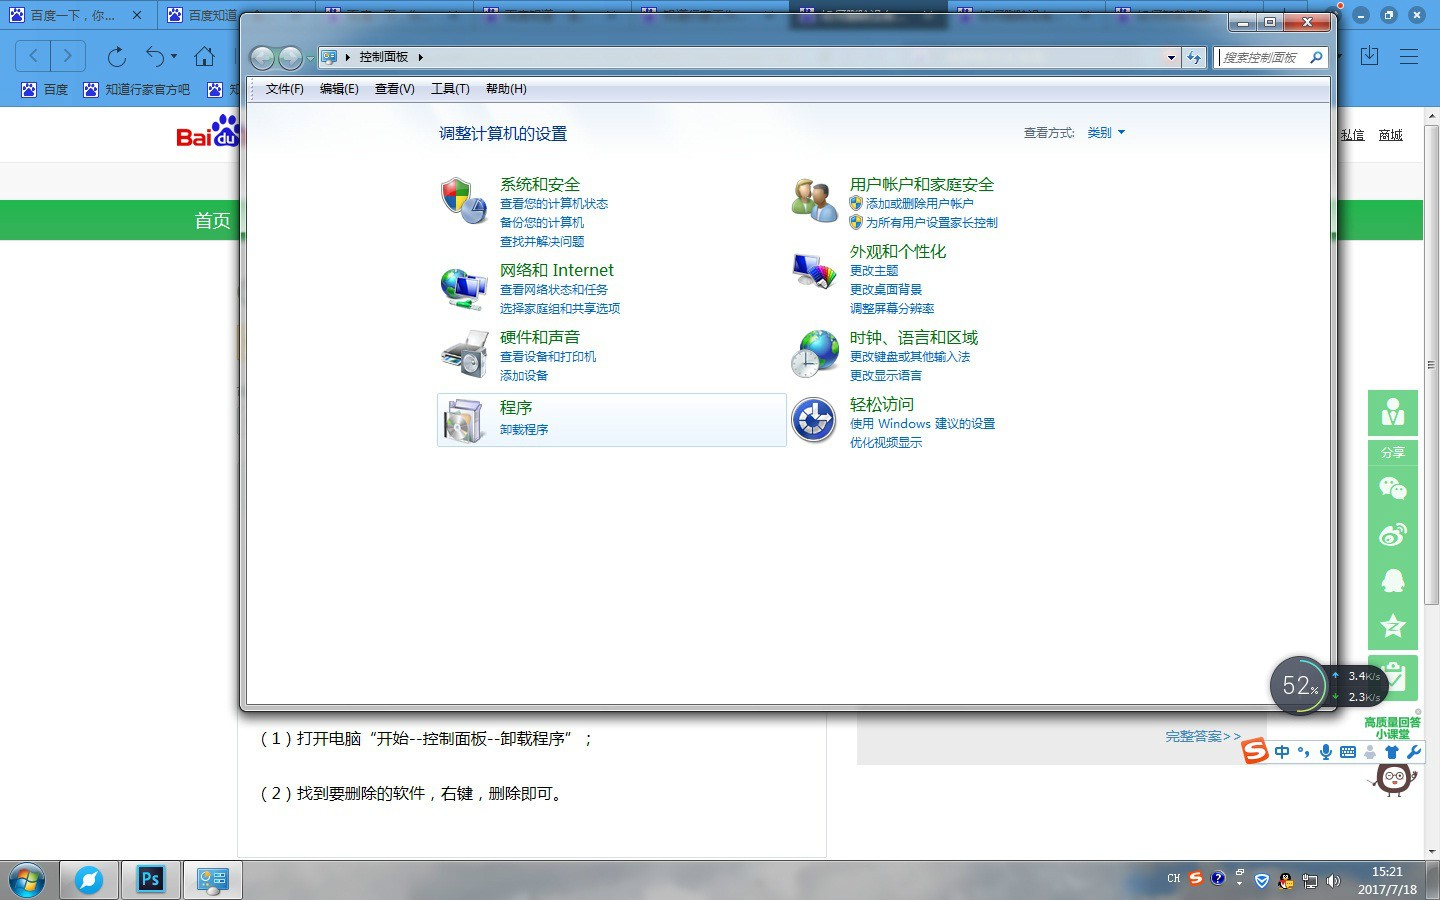
Task: Expand the 控制面板 breadcrumb arrow
Action: point(421,57)
